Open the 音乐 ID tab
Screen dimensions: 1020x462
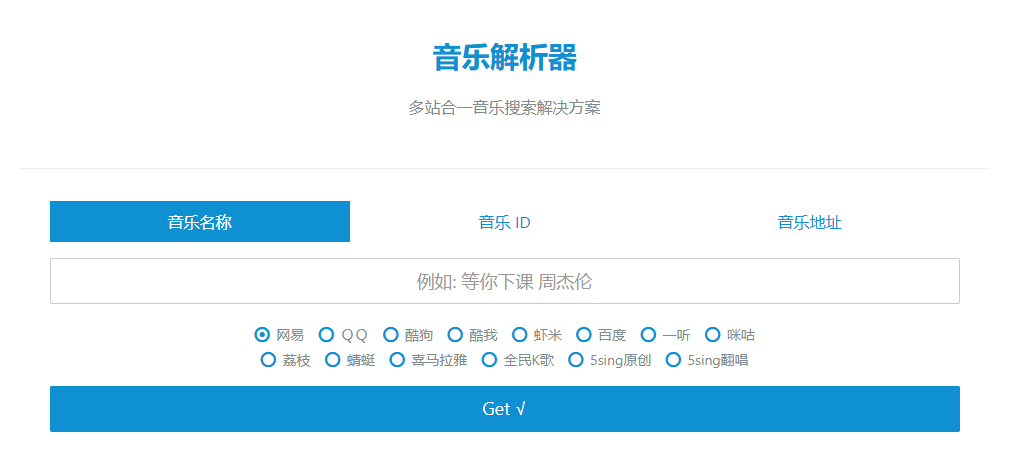(505, 222)
